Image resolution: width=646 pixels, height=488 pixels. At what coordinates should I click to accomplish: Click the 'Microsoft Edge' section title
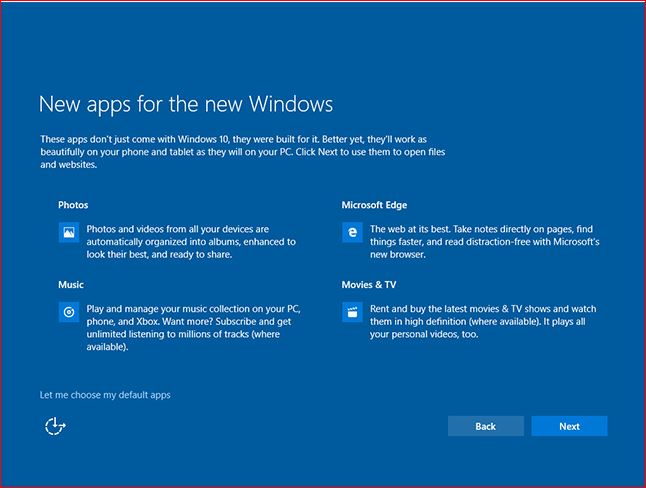click(374, 205)
